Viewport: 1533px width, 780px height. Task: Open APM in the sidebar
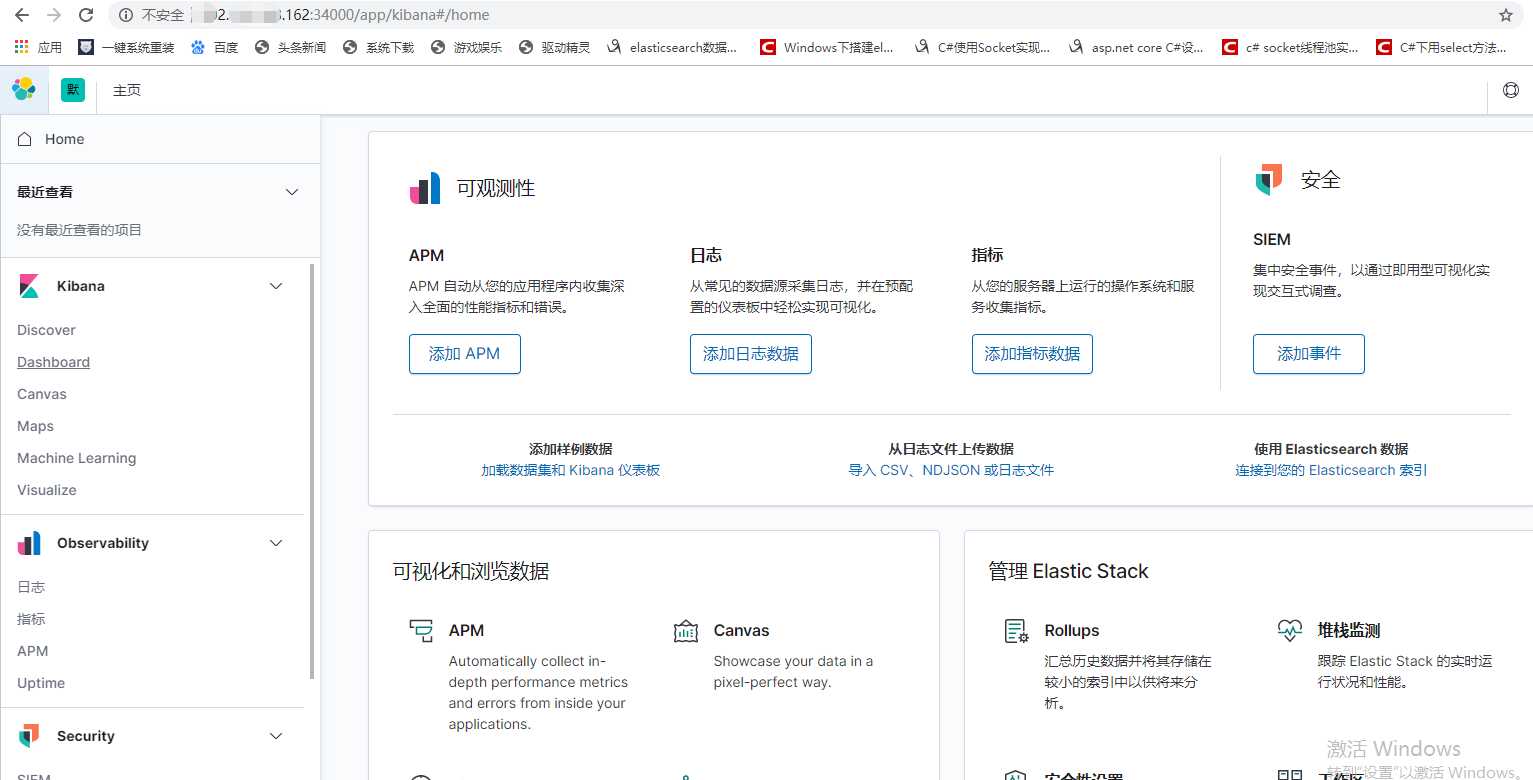[32, 651]
